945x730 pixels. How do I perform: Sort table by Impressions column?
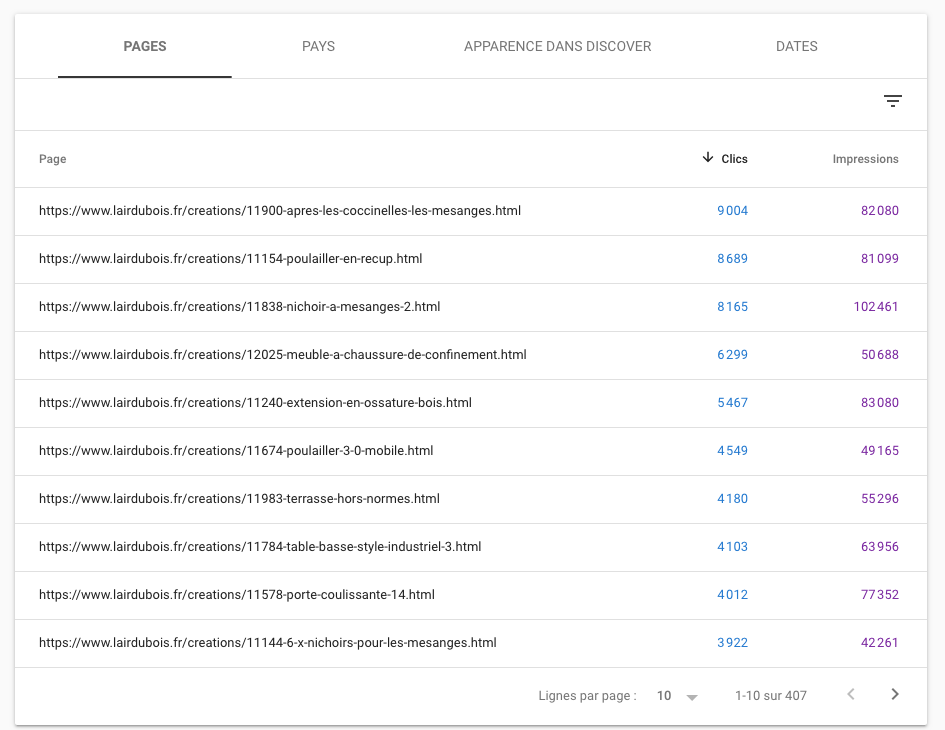(x=865, y=159)
